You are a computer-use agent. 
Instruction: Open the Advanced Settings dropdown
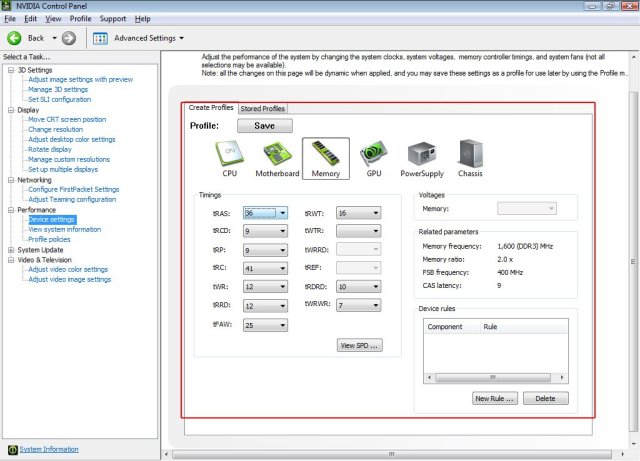pyautogui.click(x=182, y=38)
